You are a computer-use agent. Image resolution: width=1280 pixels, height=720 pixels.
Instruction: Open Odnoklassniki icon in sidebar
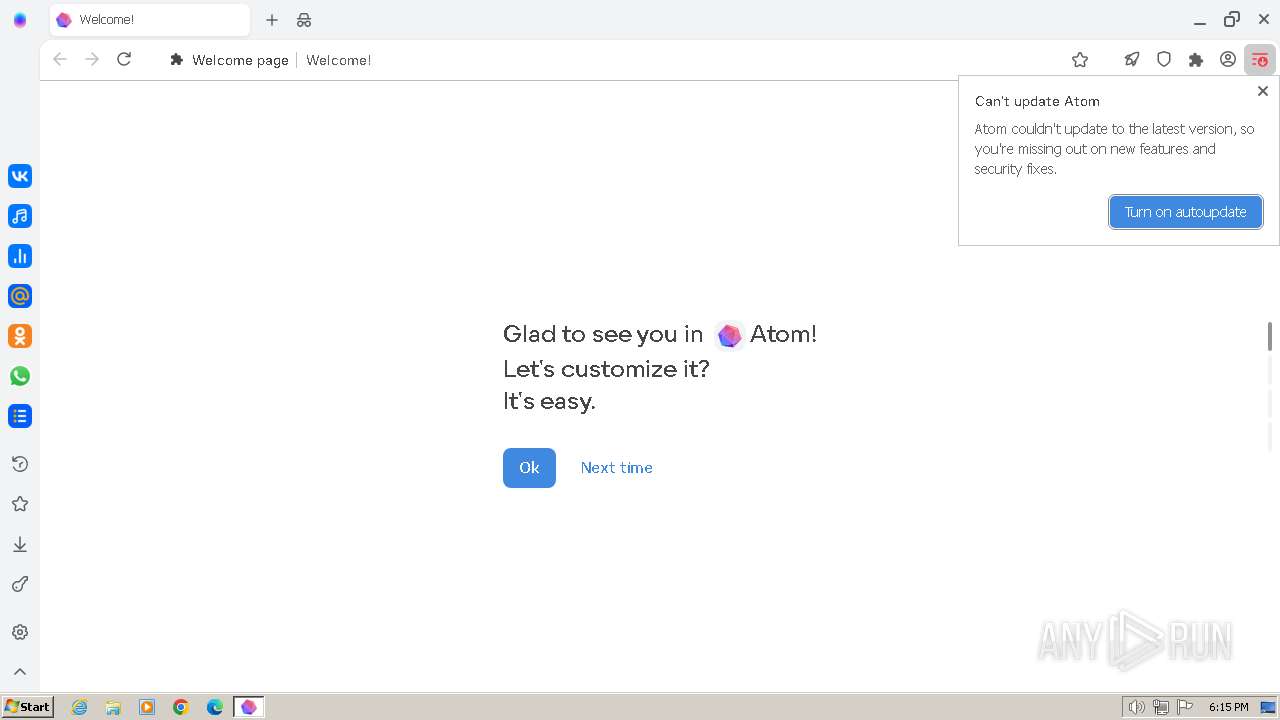20,336
